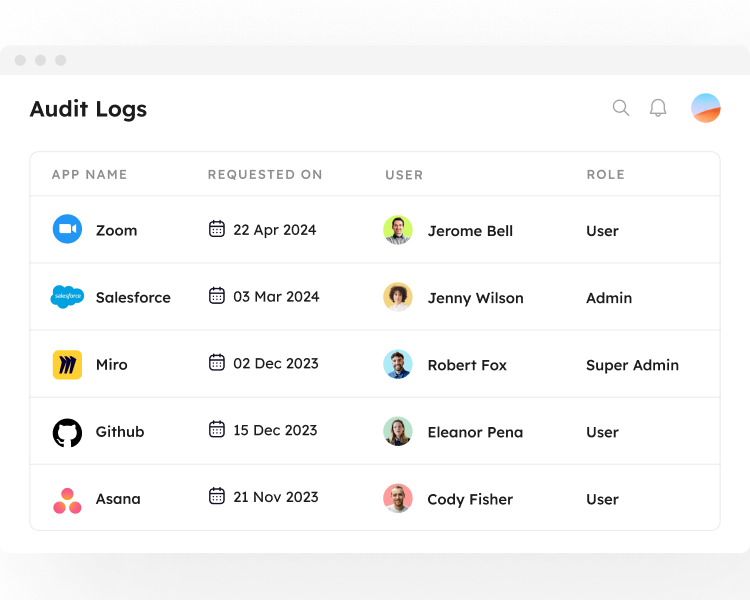The image size is (750, 600).
Task: Click the Salesforce cloud icon
Action: (x=67, y=297)
